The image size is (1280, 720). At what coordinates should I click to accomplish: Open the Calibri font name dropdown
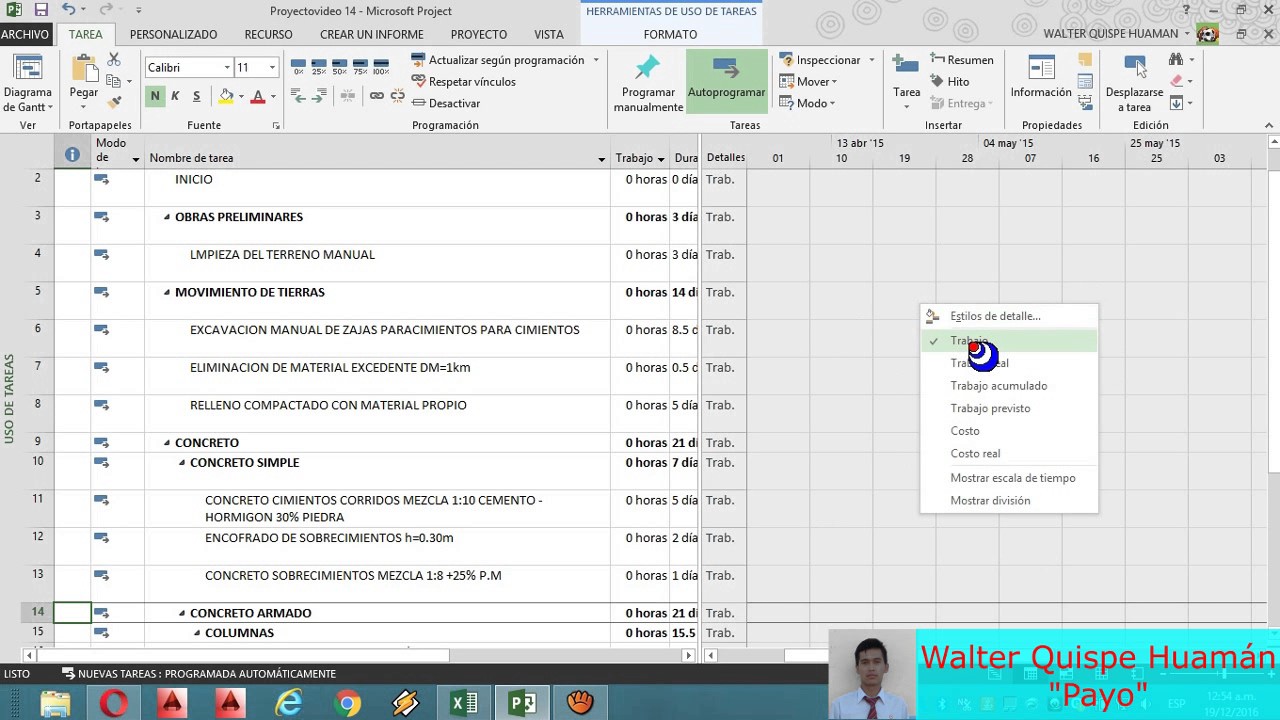tap(227, 68)
